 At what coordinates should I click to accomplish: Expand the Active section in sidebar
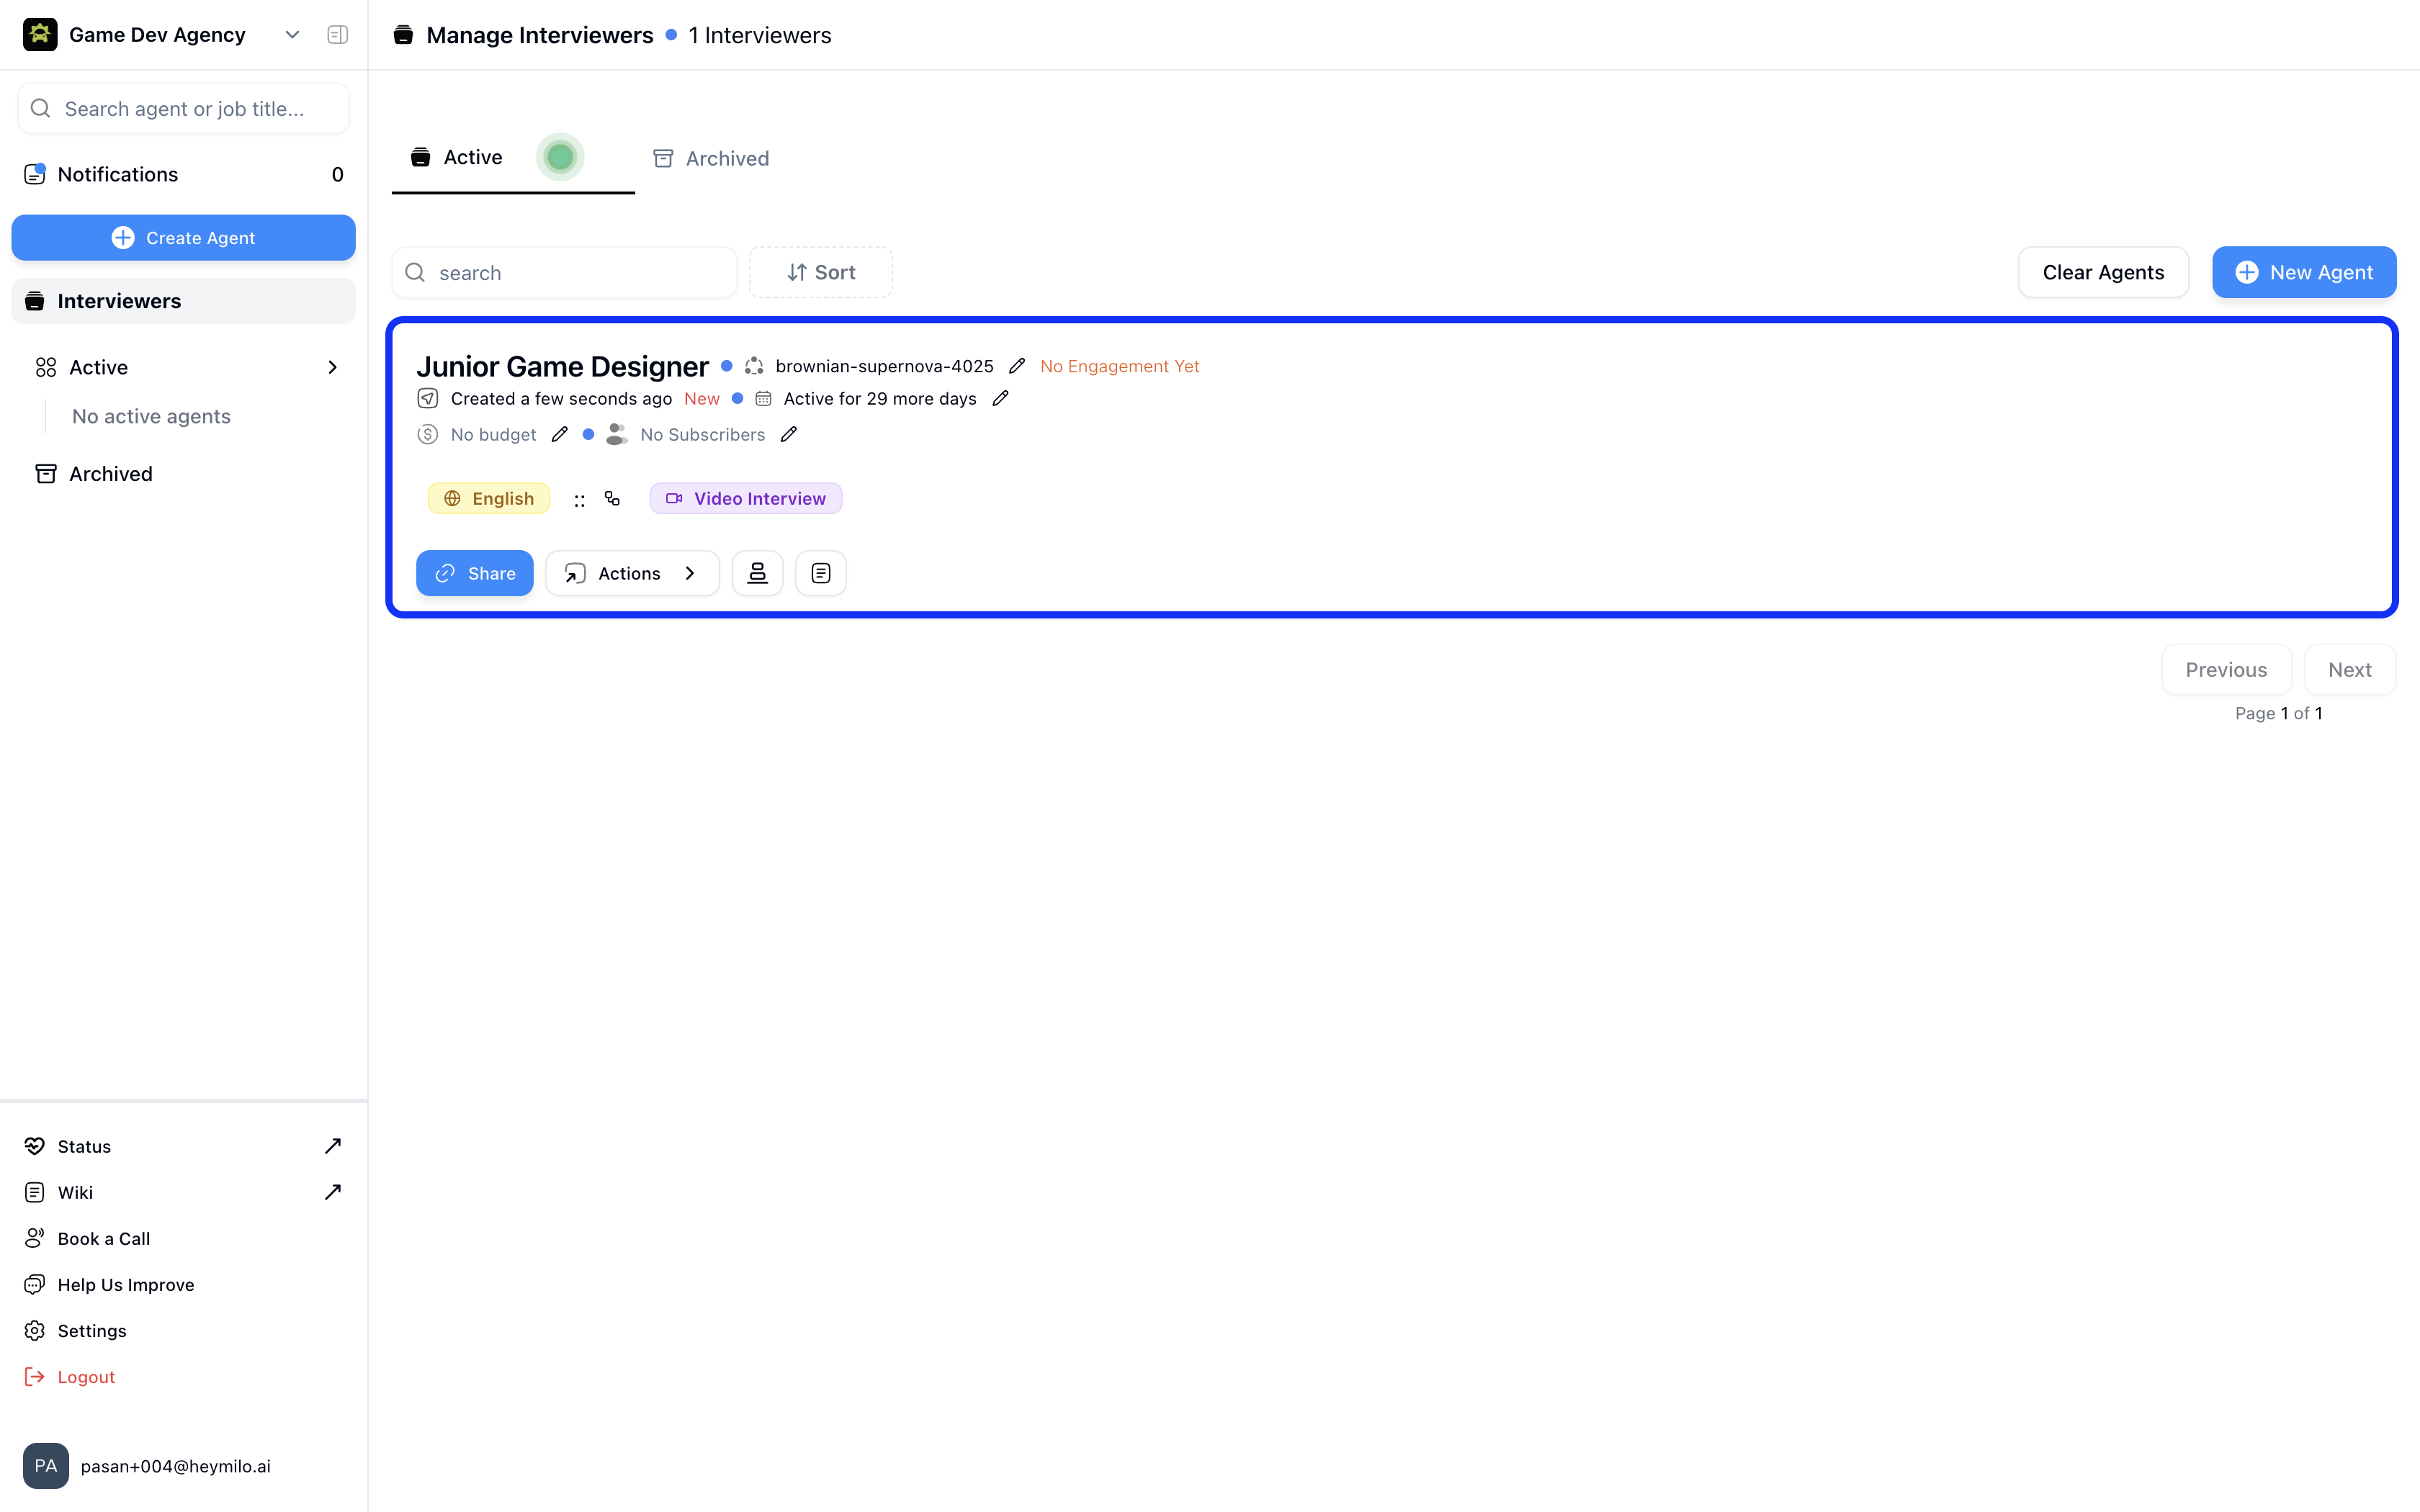point(332,367)
